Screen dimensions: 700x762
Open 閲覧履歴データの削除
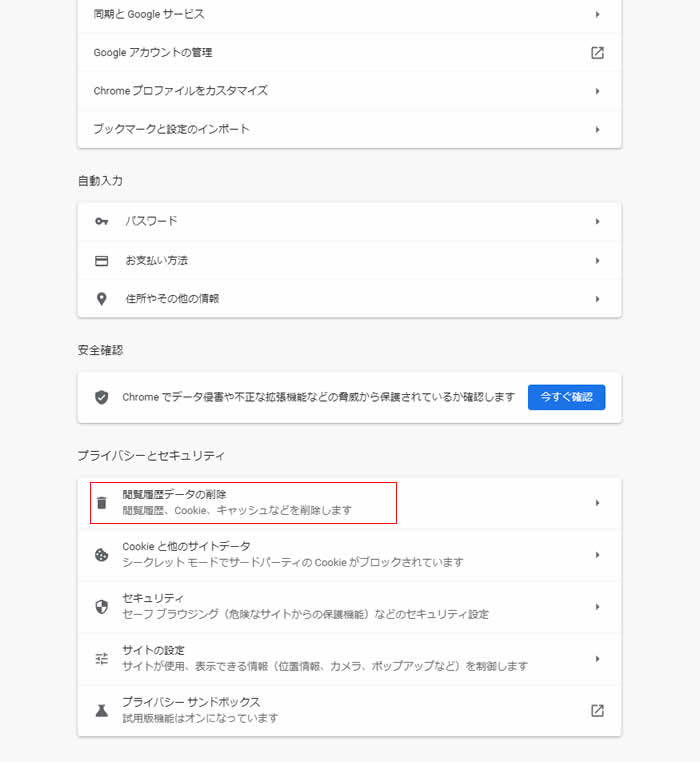point(350,502)
